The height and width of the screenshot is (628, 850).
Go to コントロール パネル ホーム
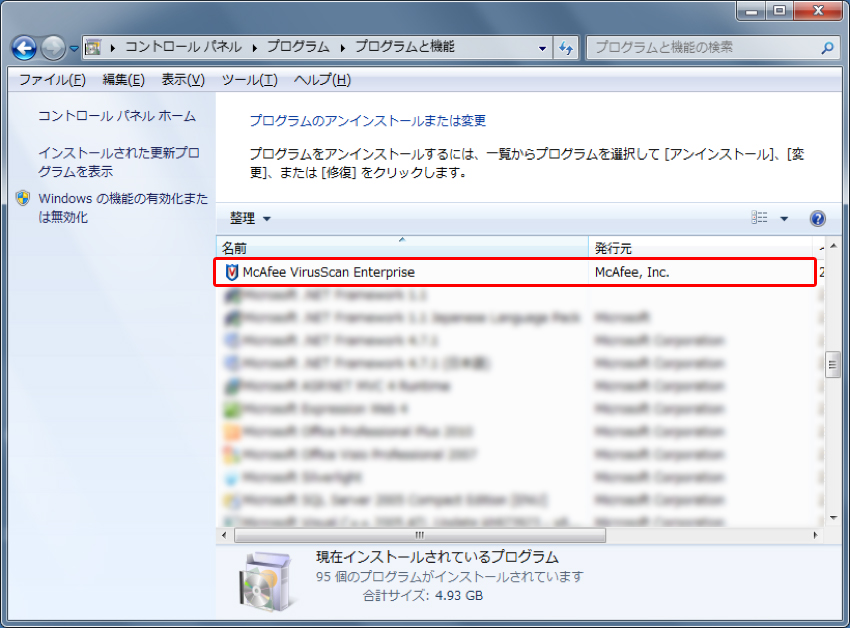click(x=117, y=116)
